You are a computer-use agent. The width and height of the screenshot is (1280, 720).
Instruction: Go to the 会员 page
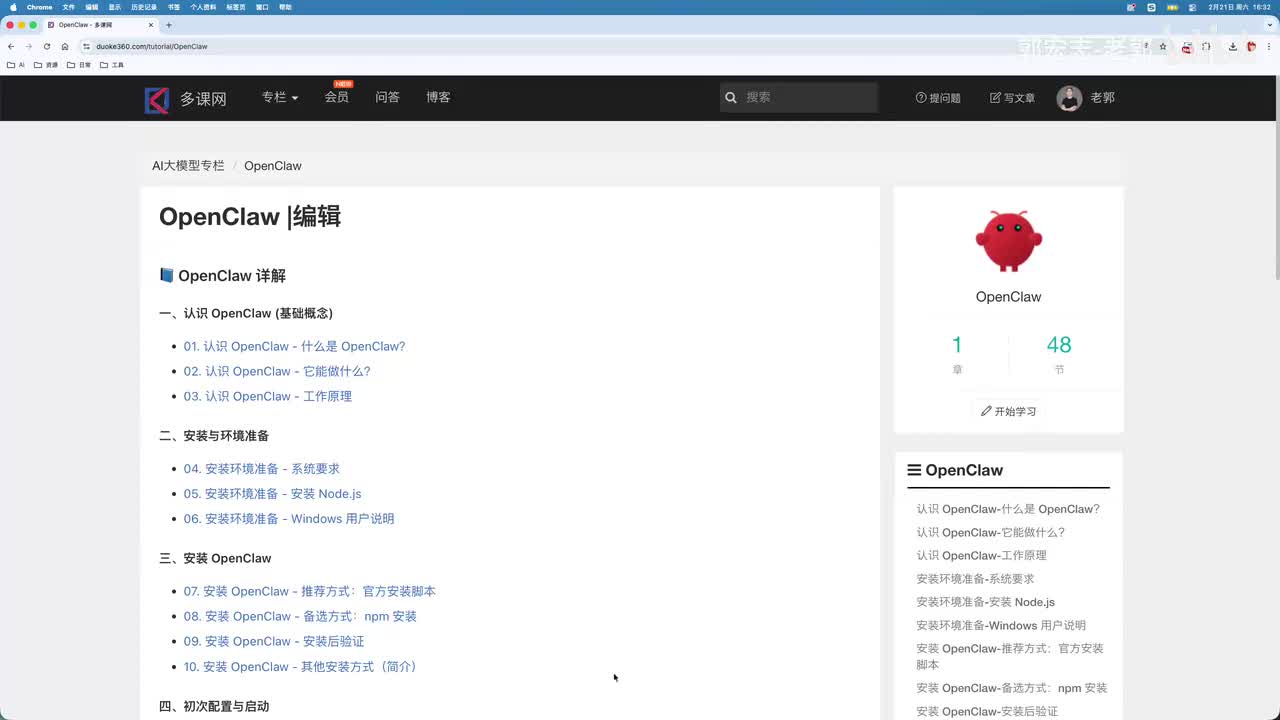tap(337, 97)
